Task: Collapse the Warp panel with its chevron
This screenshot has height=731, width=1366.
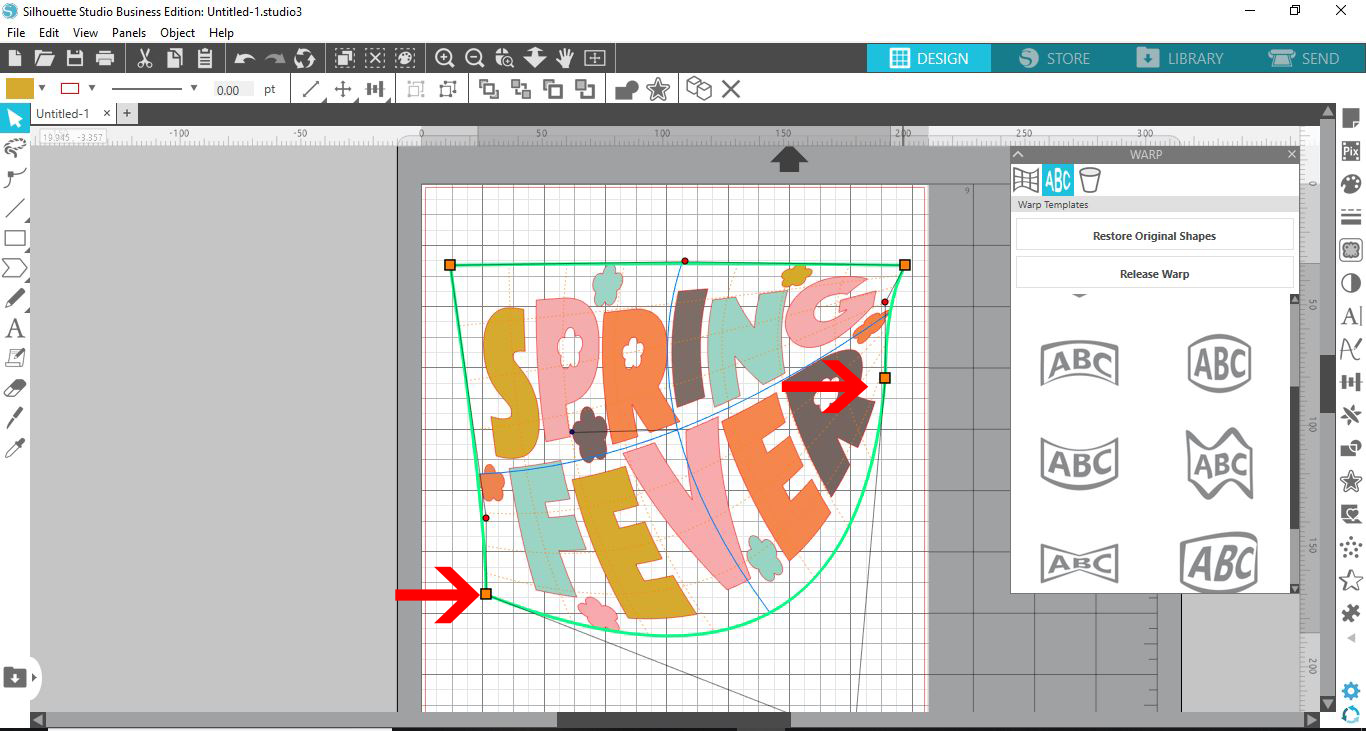Action: pos(1019,154)
